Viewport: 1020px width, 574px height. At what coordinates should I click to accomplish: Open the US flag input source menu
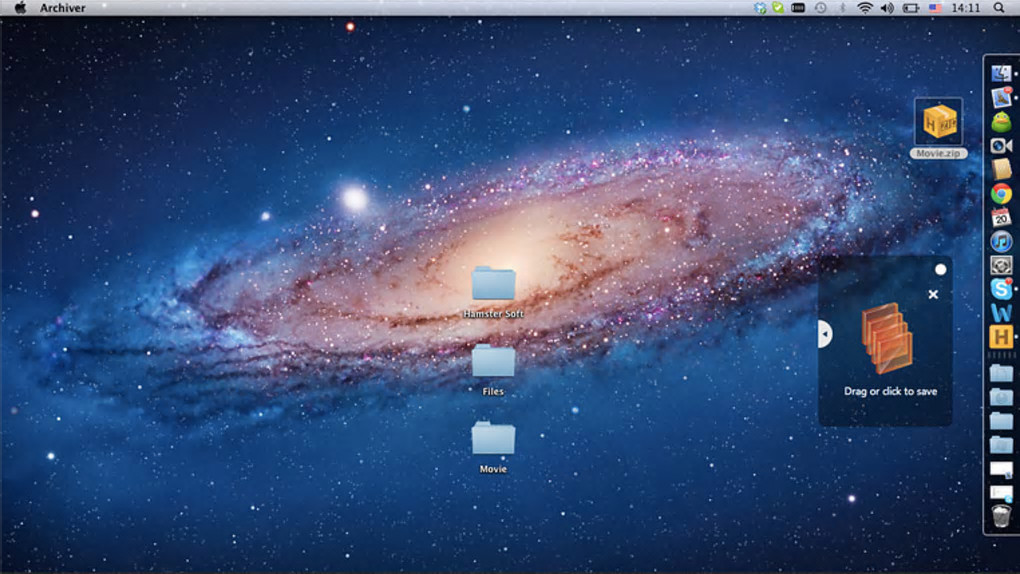click(x=935, y=8)
